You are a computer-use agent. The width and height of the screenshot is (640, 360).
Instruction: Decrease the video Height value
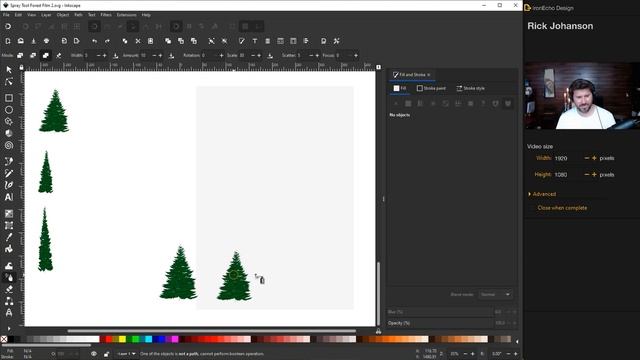(x=587, y=174)
